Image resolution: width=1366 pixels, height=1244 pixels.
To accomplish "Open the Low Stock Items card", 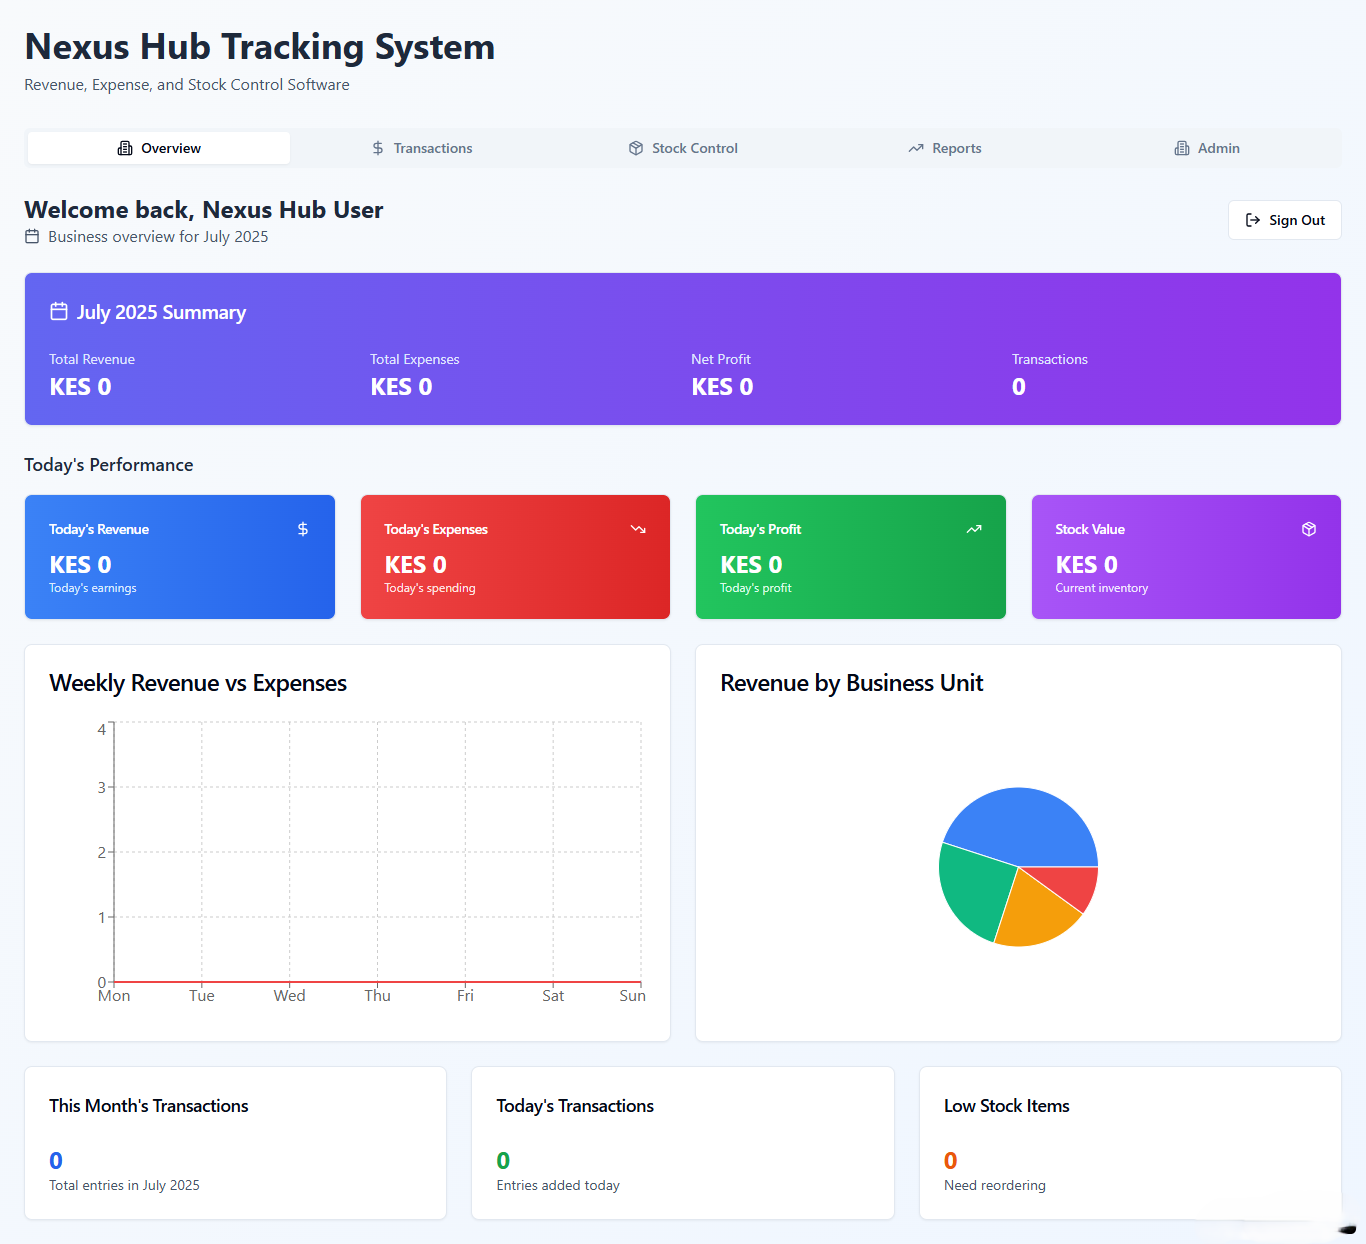I will tap(1129, 1142).
